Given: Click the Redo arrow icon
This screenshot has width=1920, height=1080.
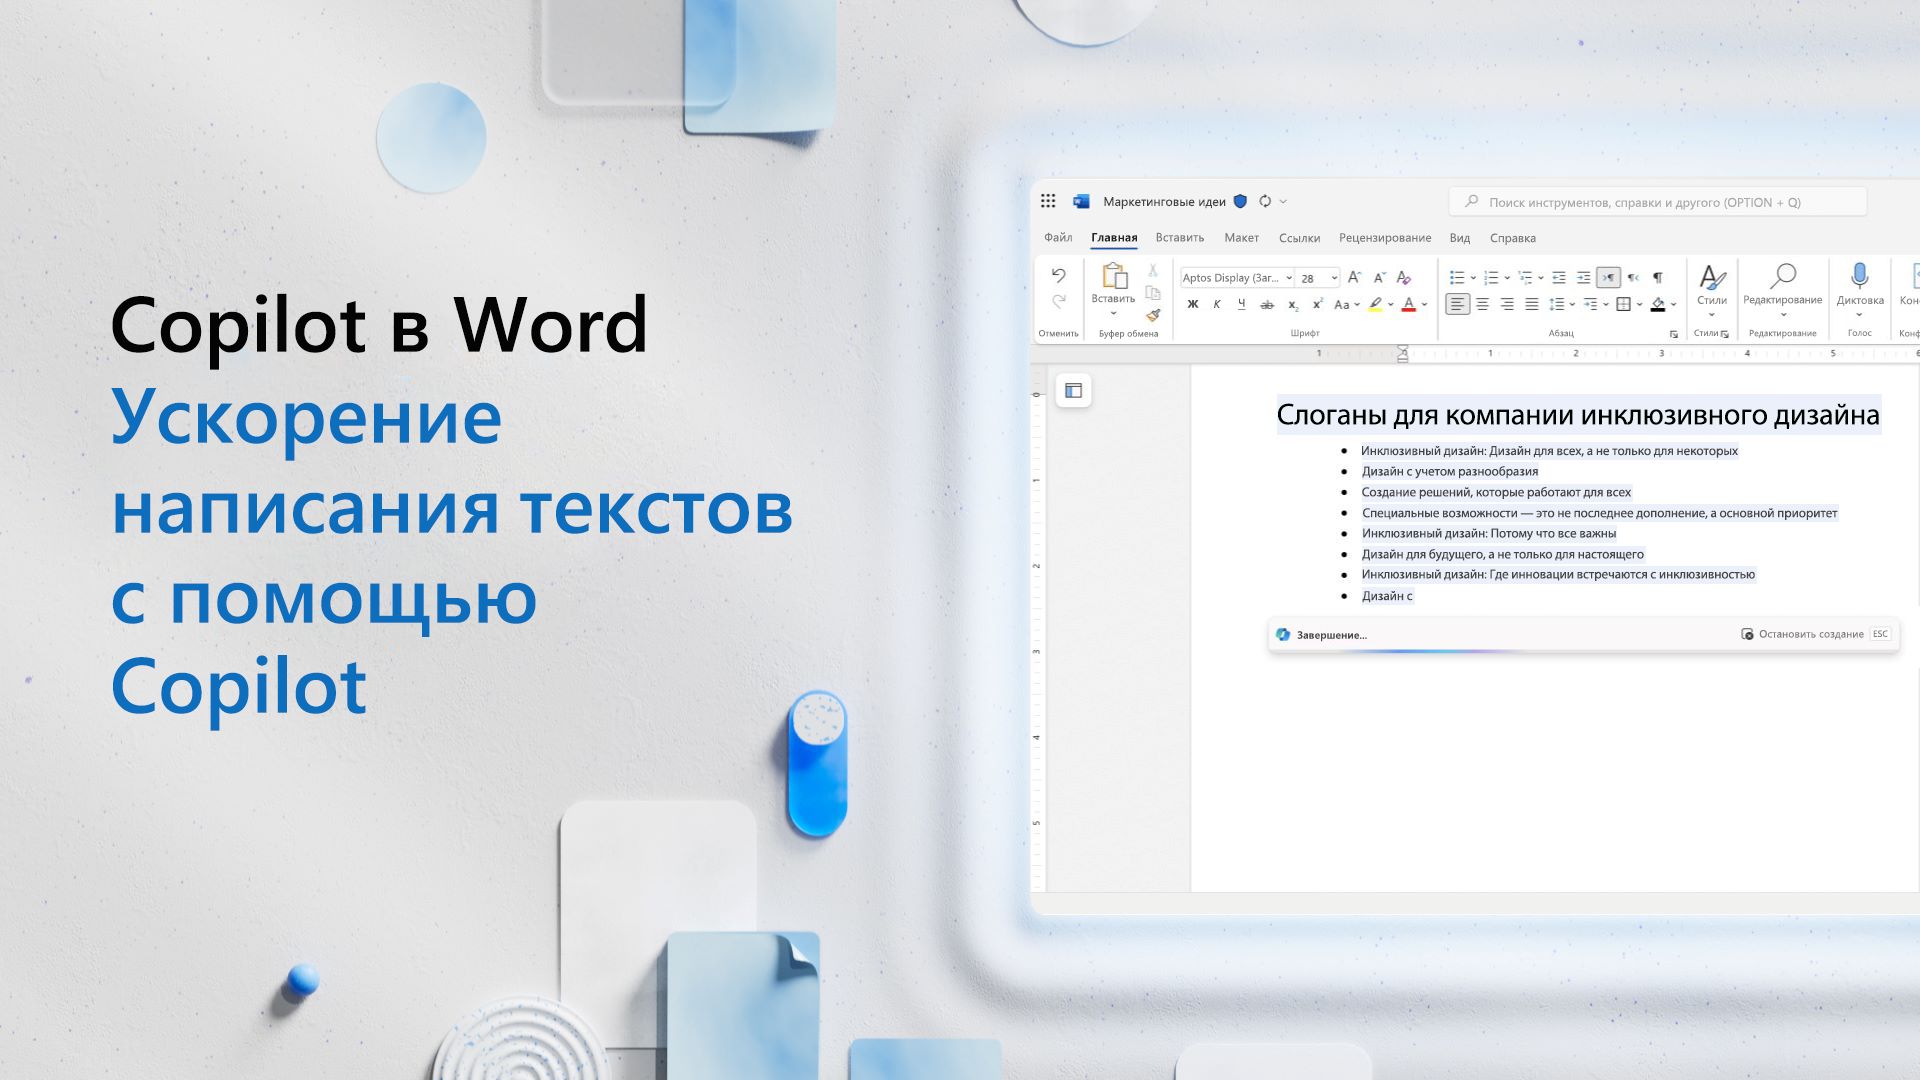Looking at the screenshot, I should pos(1058,301).
